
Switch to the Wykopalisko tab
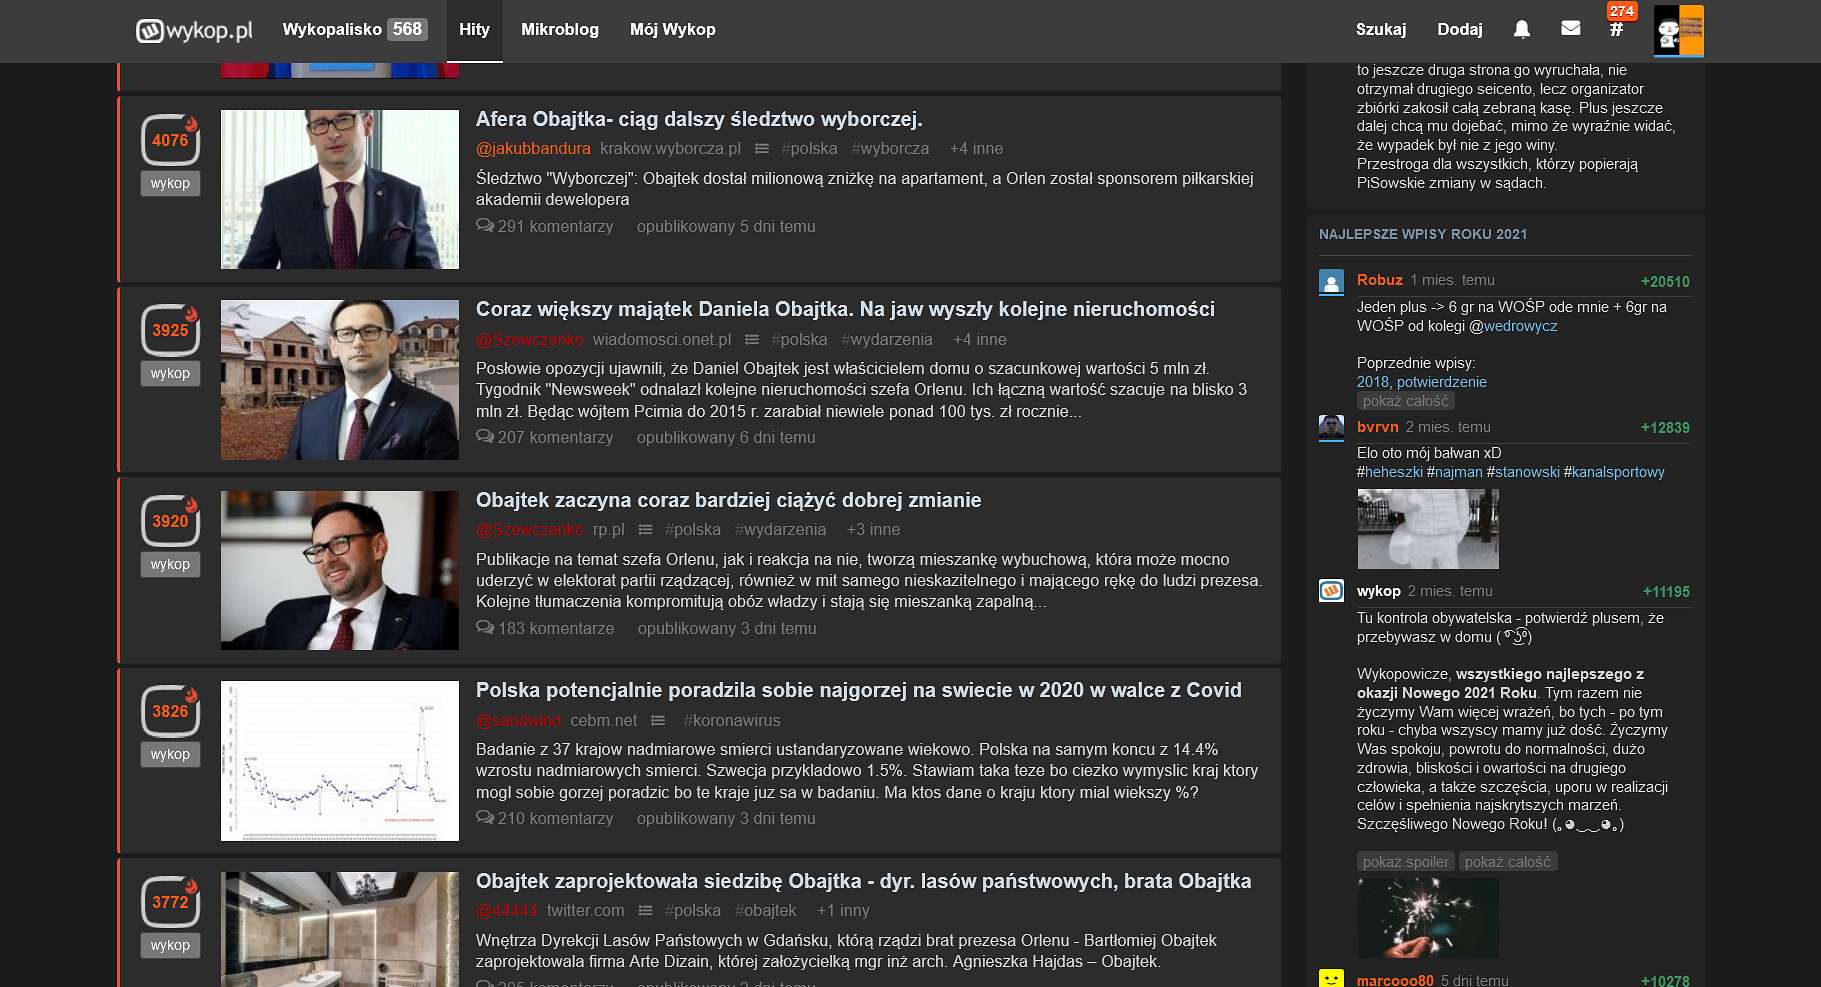click(355, 29)
